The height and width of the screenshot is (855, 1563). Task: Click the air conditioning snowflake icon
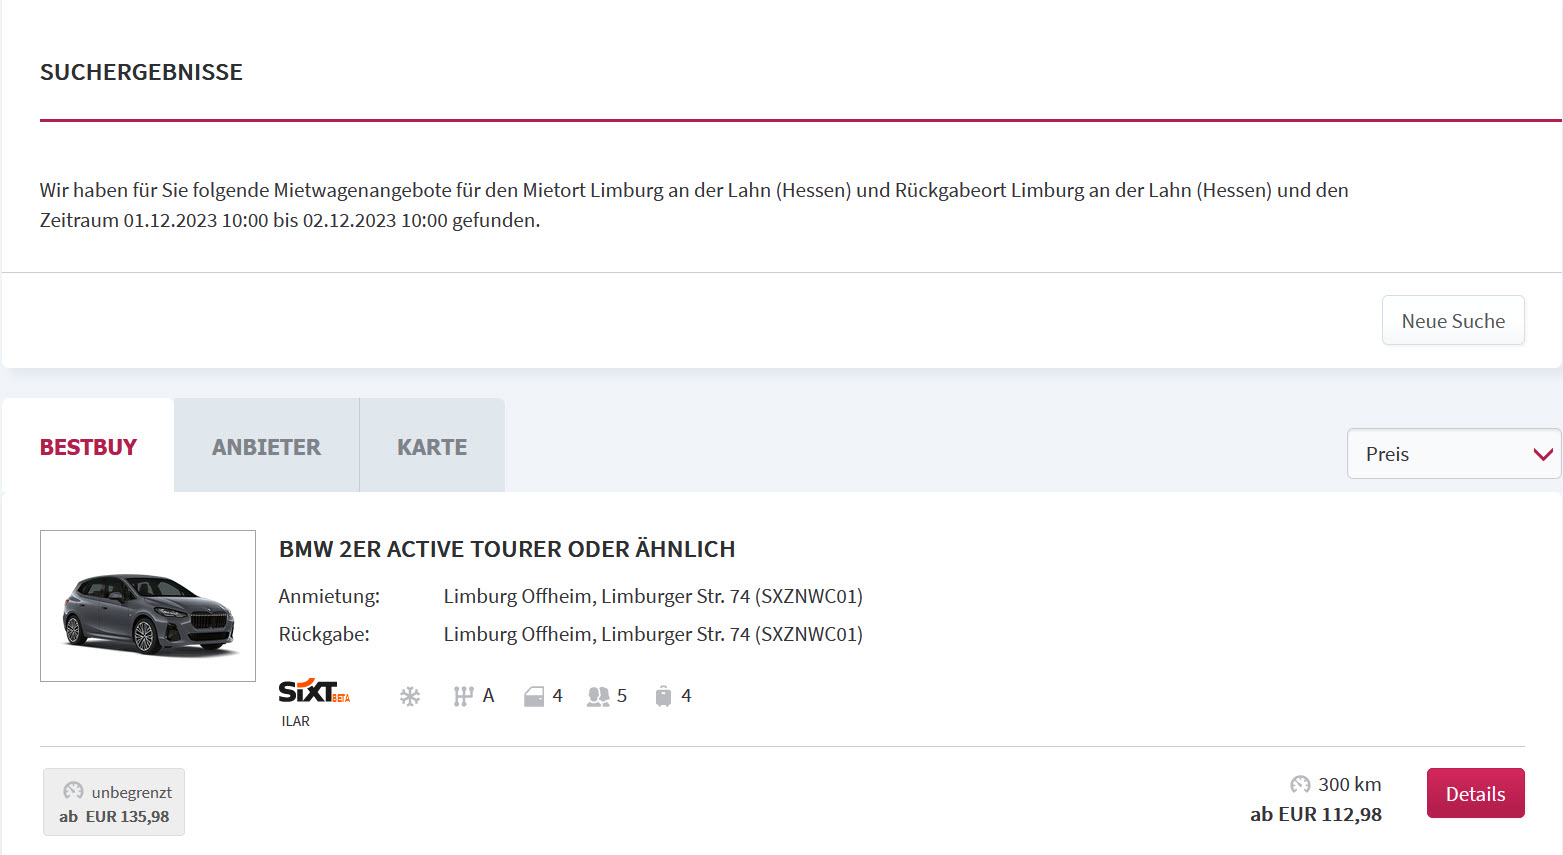410,696
